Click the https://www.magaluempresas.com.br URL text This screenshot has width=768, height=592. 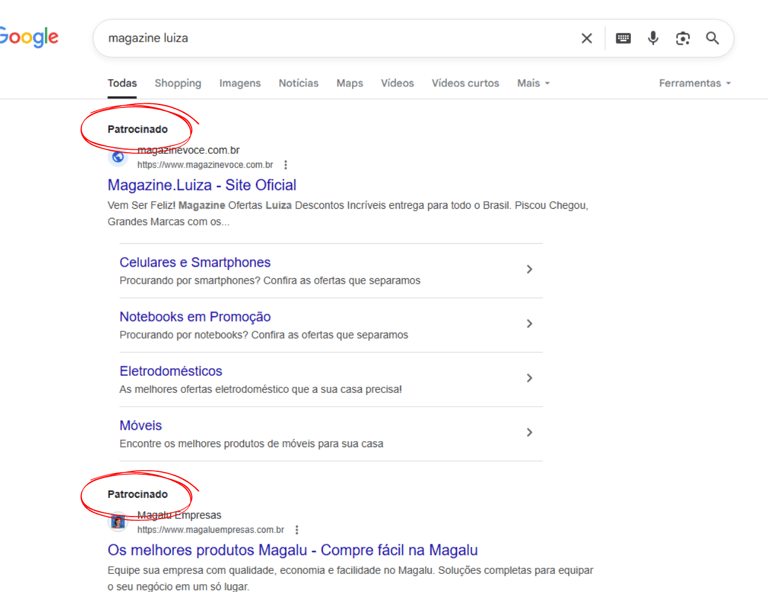tap(211, 530)
